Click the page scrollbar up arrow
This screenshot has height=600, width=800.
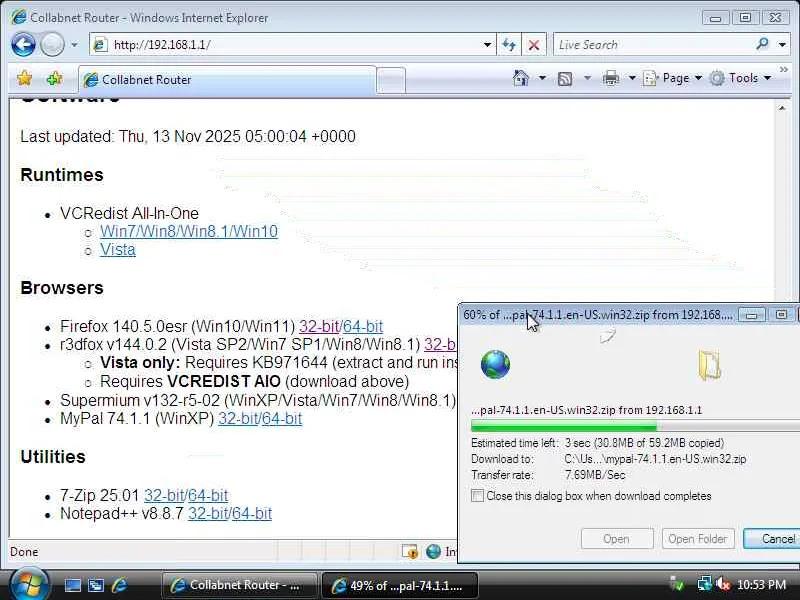coord(782,108)
